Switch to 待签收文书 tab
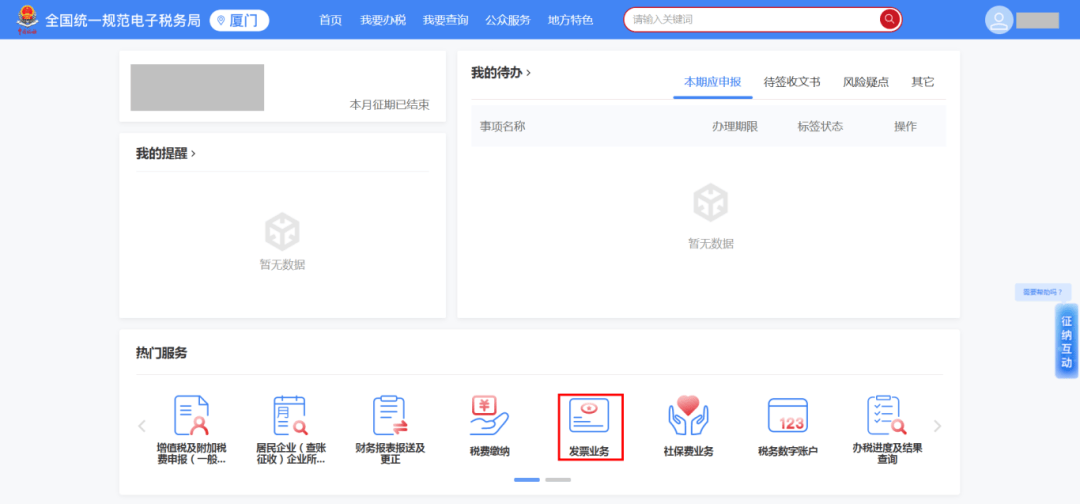 (x=791, y=82)
